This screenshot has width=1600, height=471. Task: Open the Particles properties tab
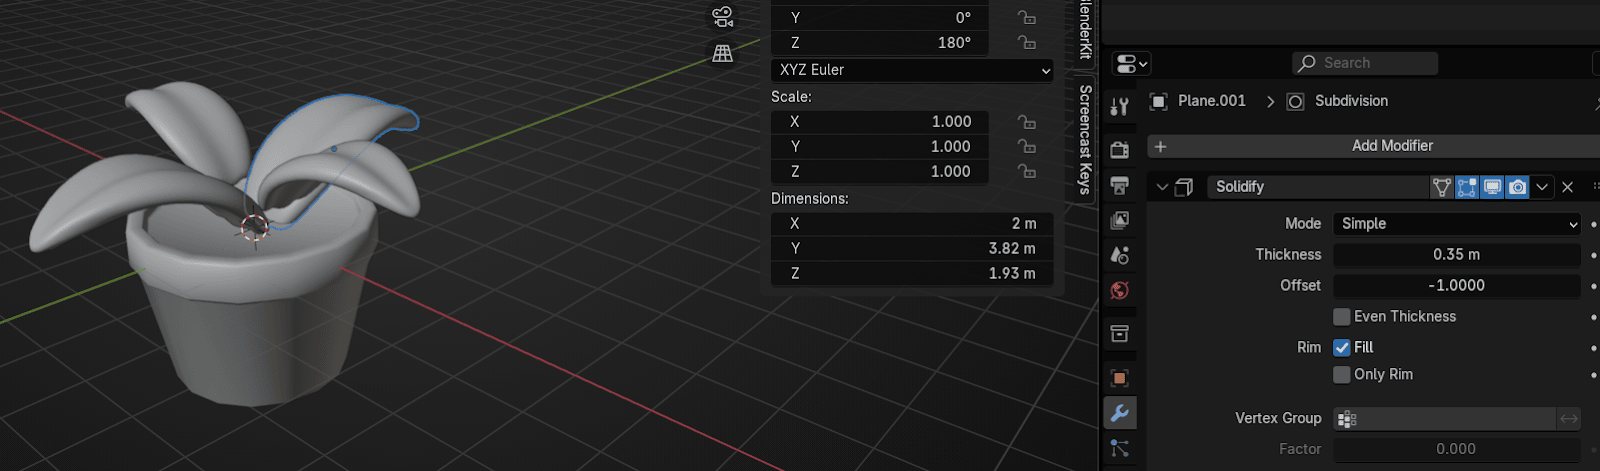click(x=1120, y=448)
